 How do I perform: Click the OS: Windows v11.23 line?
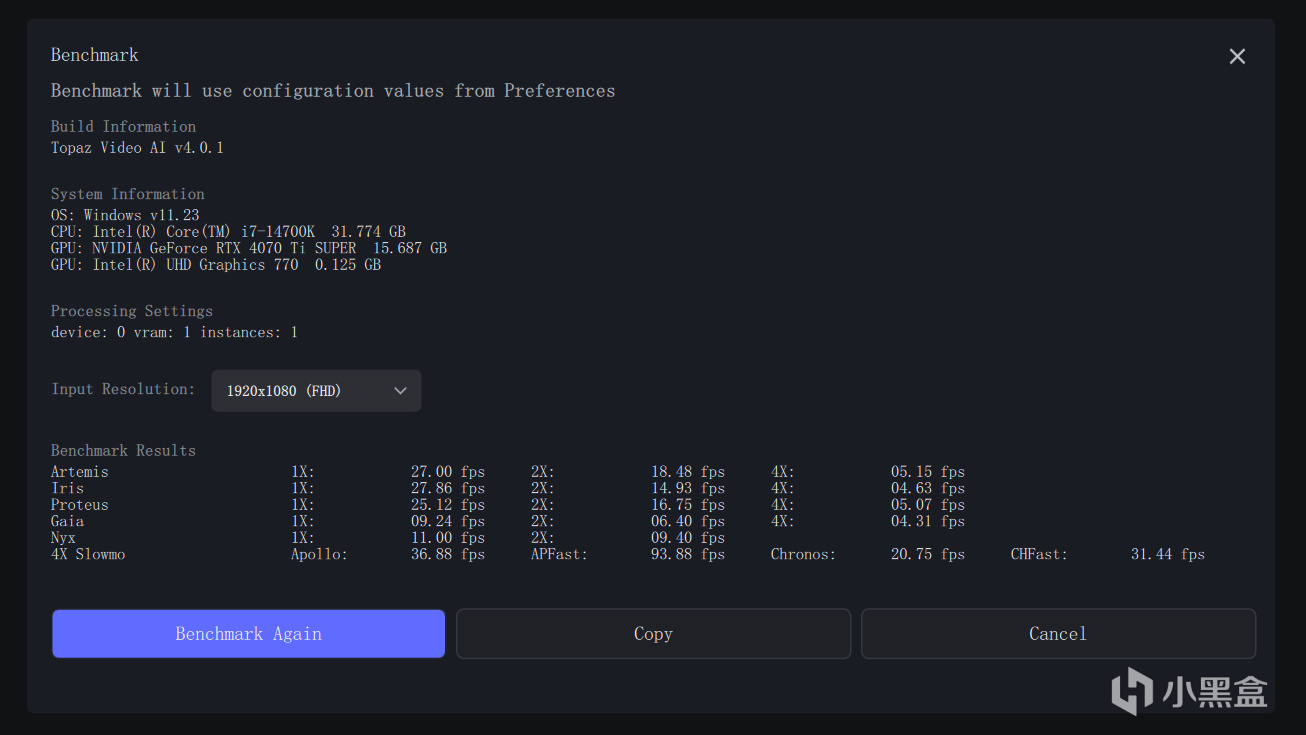(125, 215)
